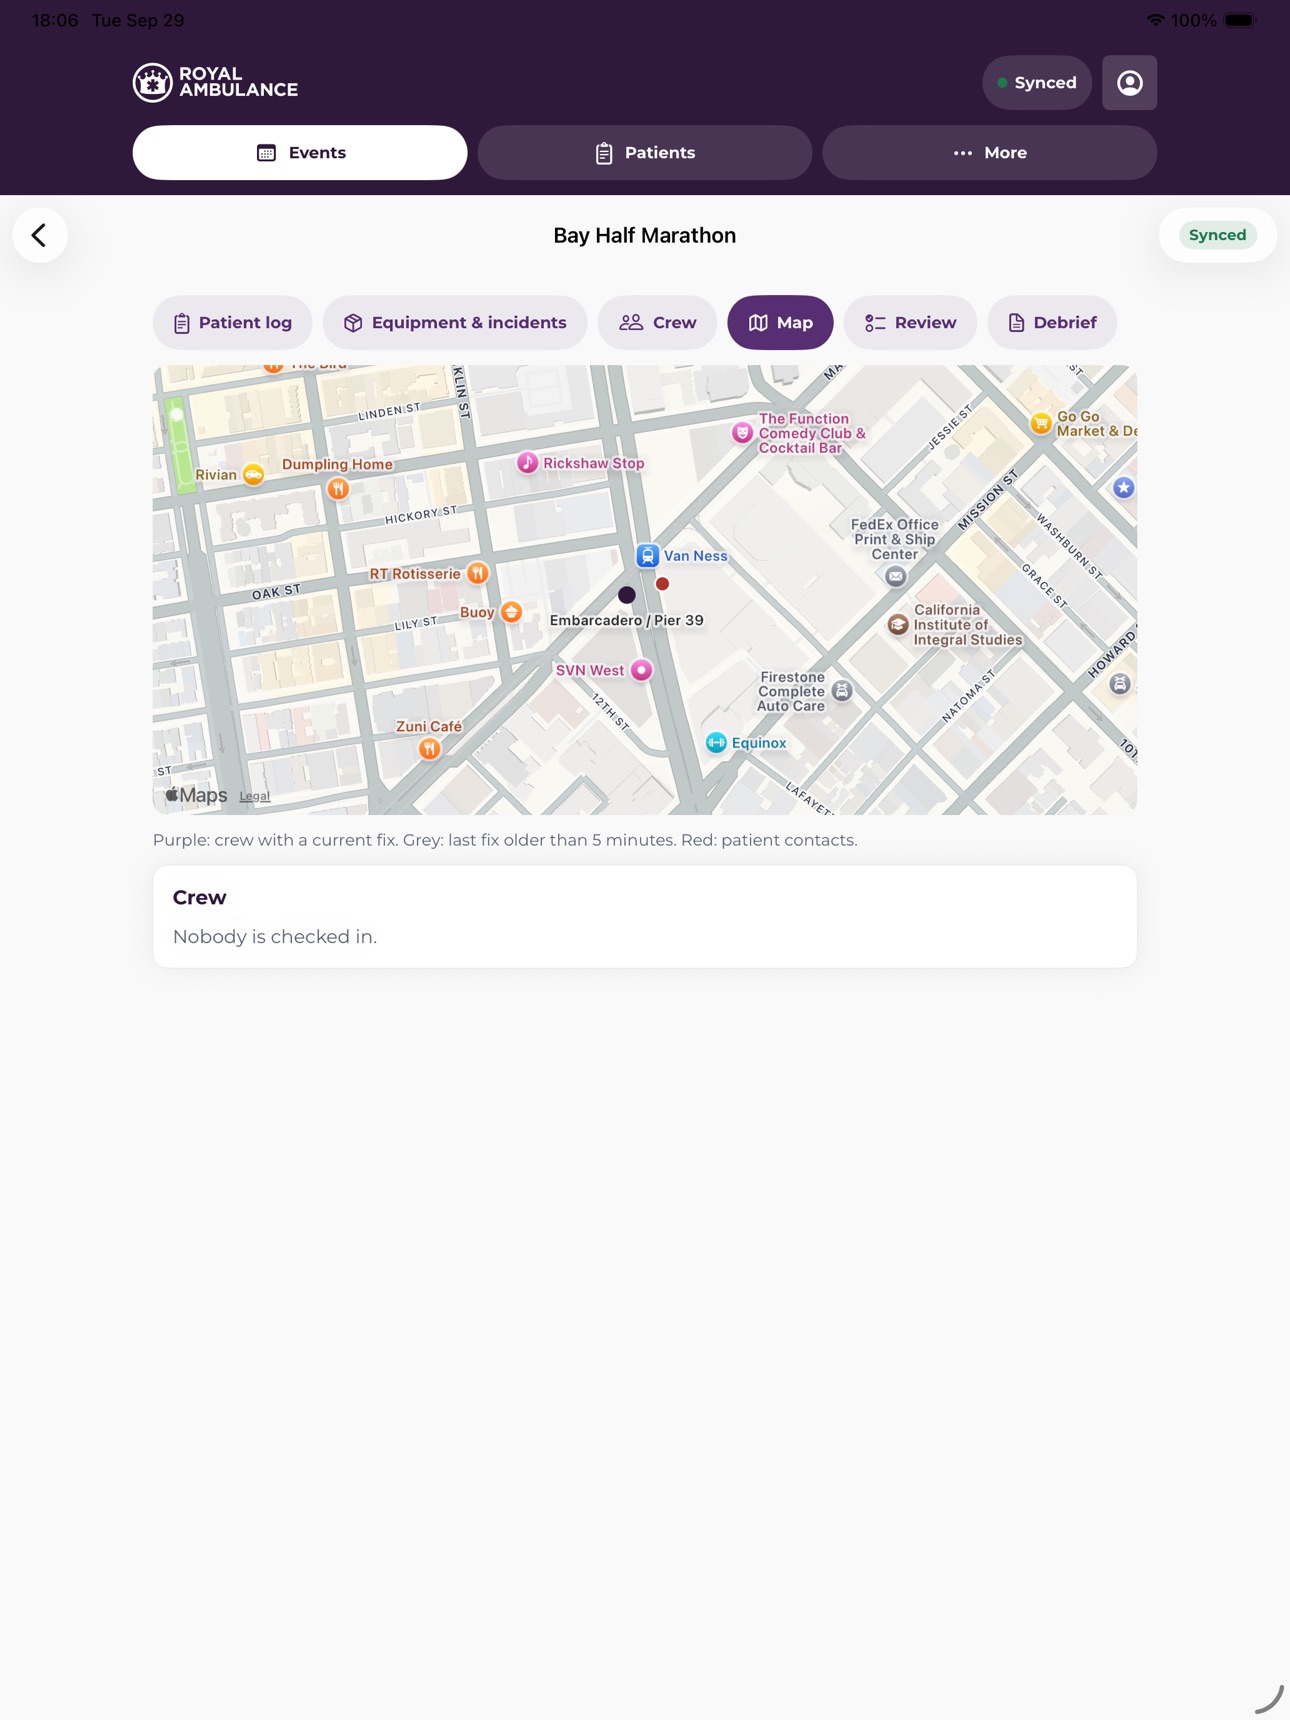Select the Rickshaw Stop music pin
The height and width of the screenshot is (1720, 1290).
[527, 463]
